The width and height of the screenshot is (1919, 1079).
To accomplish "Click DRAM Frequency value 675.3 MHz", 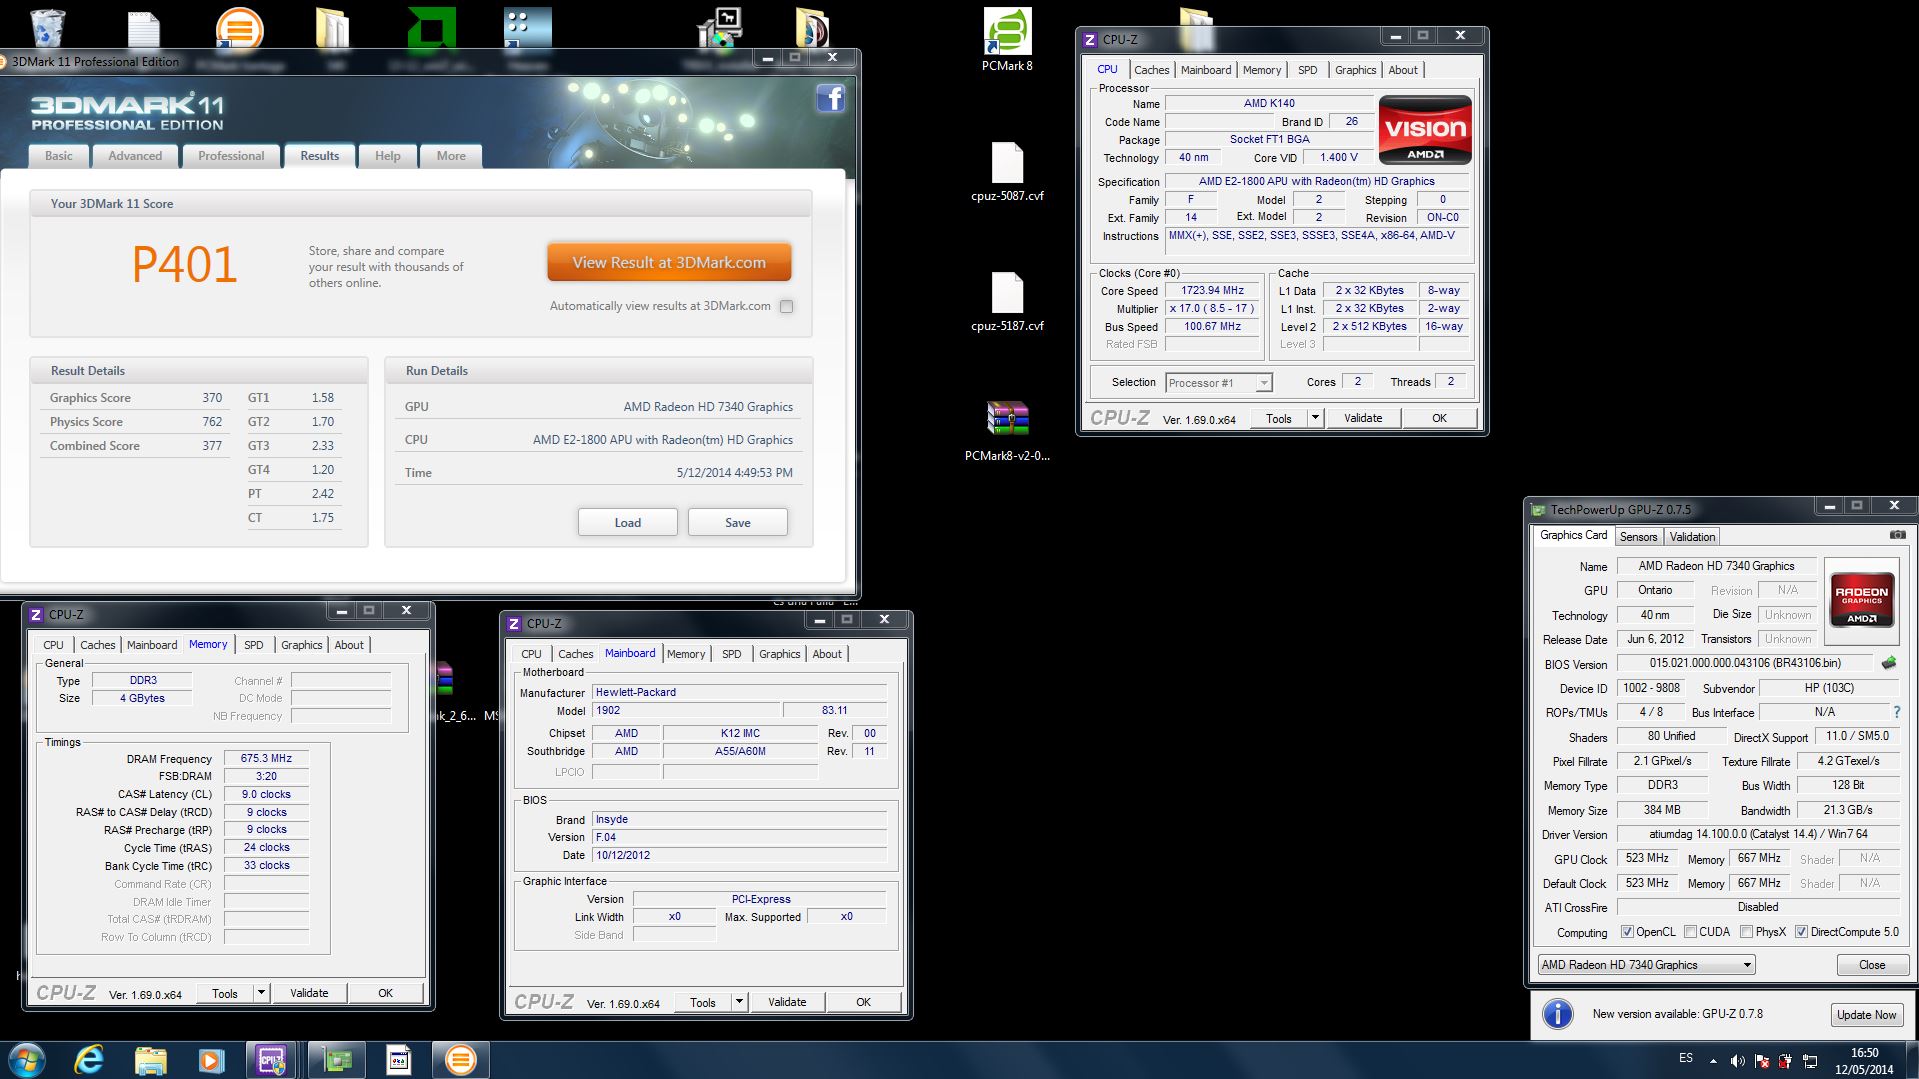I will click(x=266, y=758).
